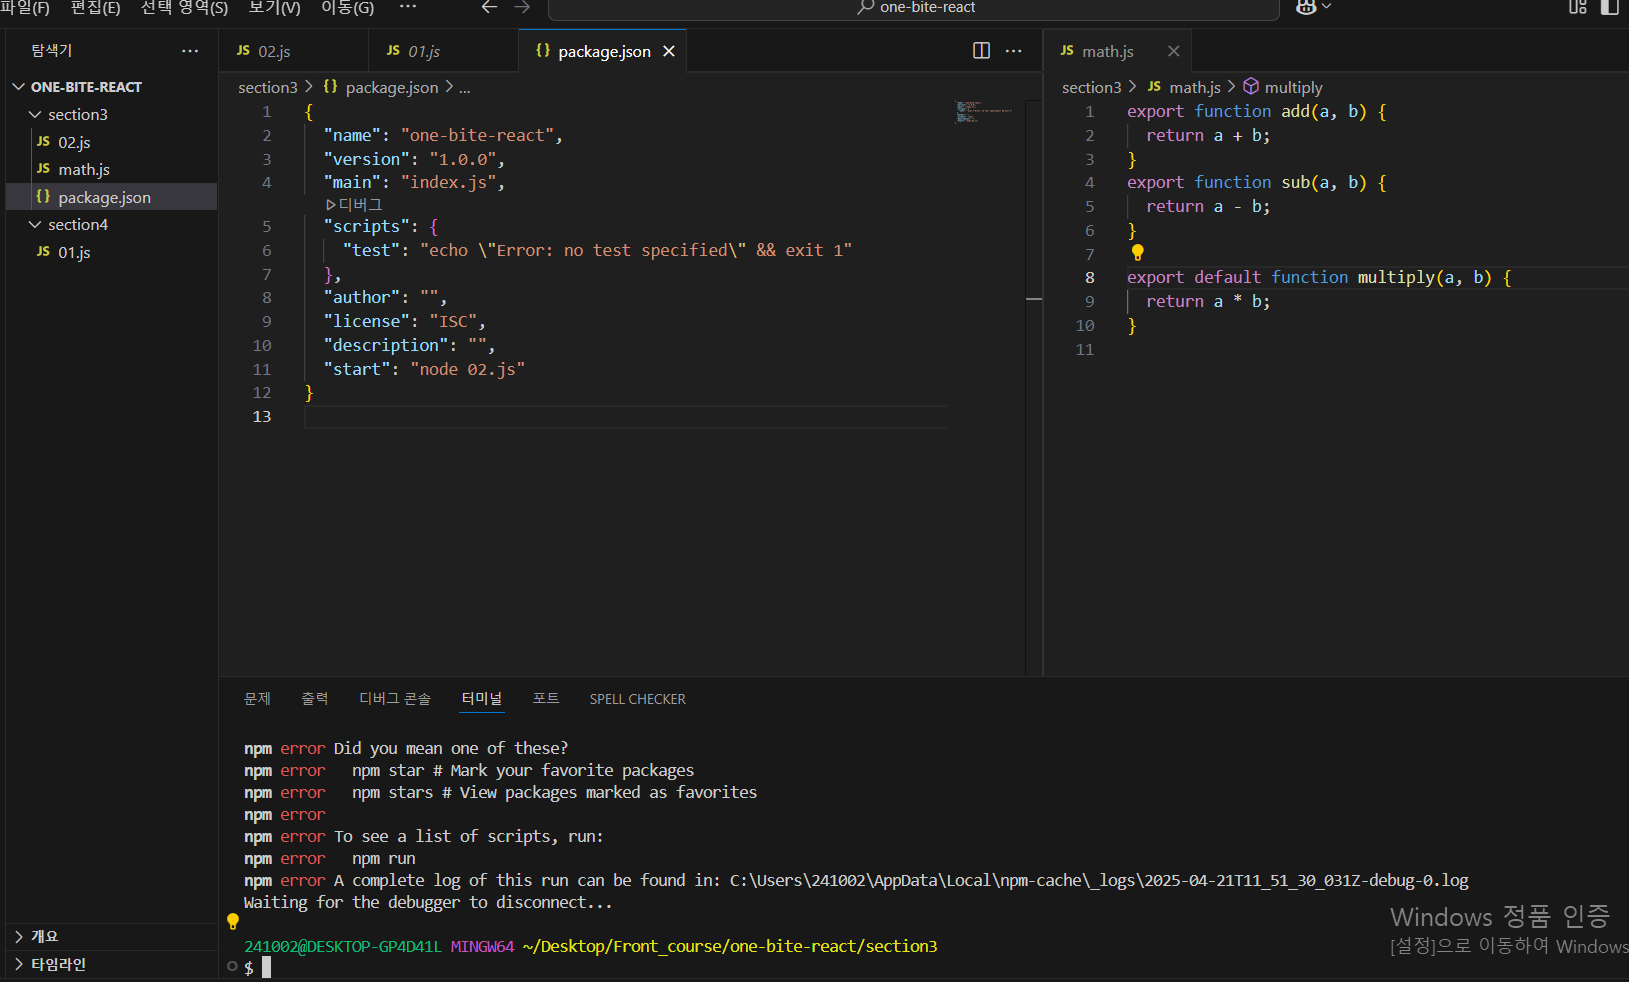Open the Go (이동) menu

347,8
